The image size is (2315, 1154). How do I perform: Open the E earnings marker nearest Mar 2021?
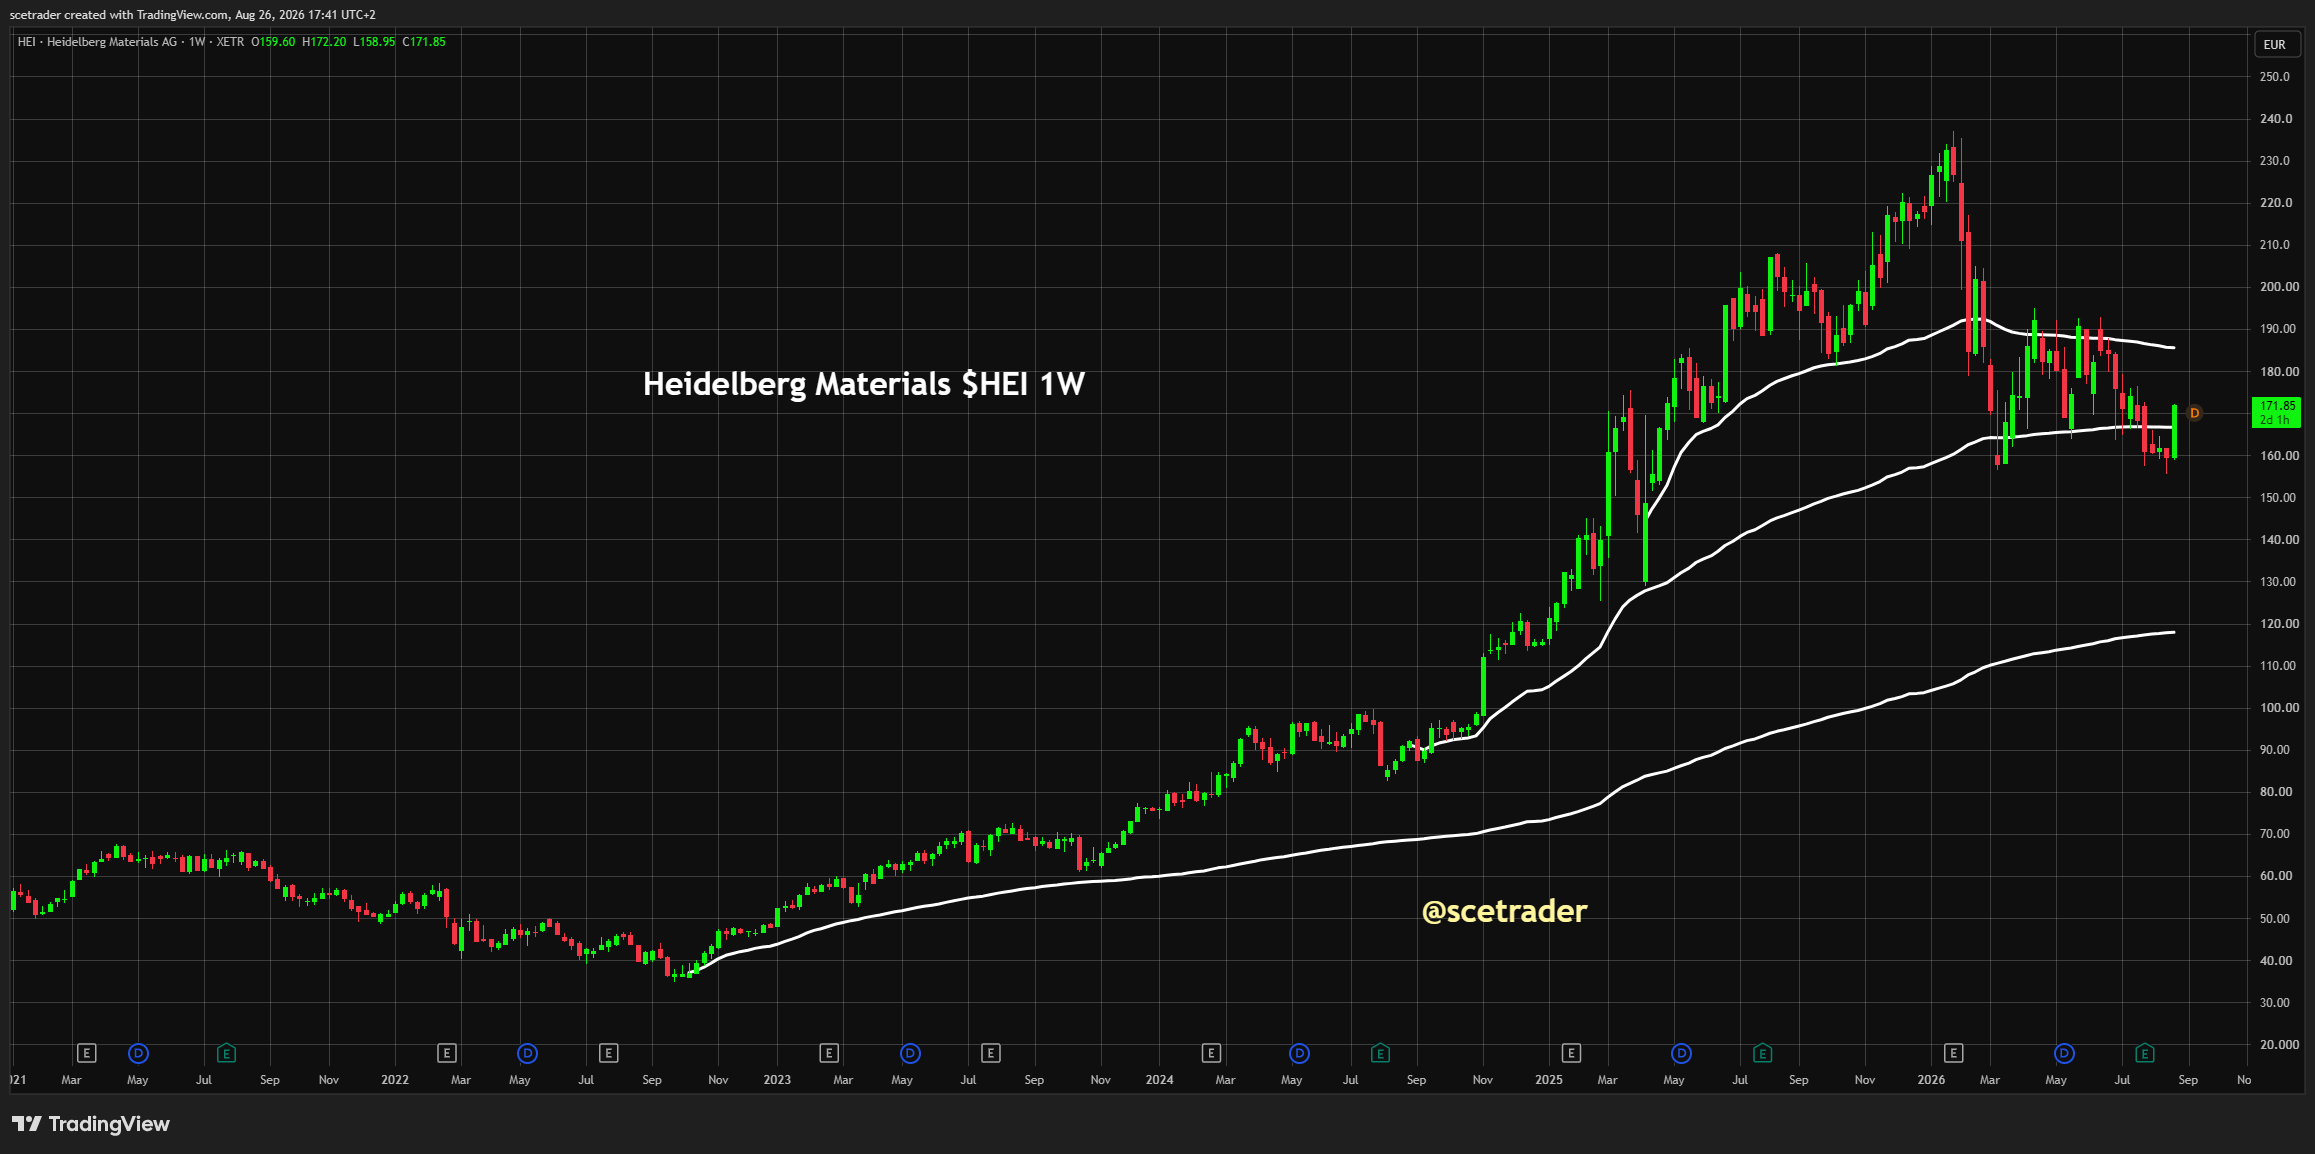tap(87, 1053)
